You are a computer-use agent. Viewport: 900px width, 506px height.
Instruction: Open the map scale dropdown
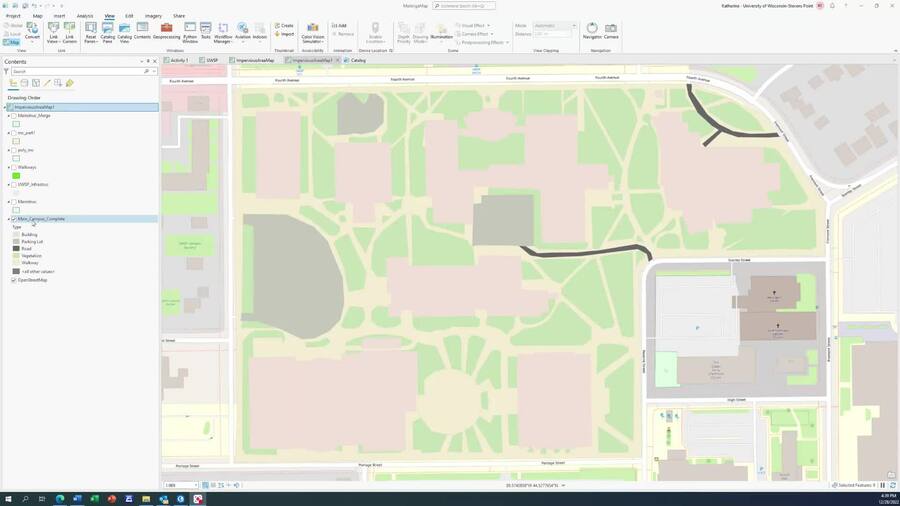click(x=195, y=485)
